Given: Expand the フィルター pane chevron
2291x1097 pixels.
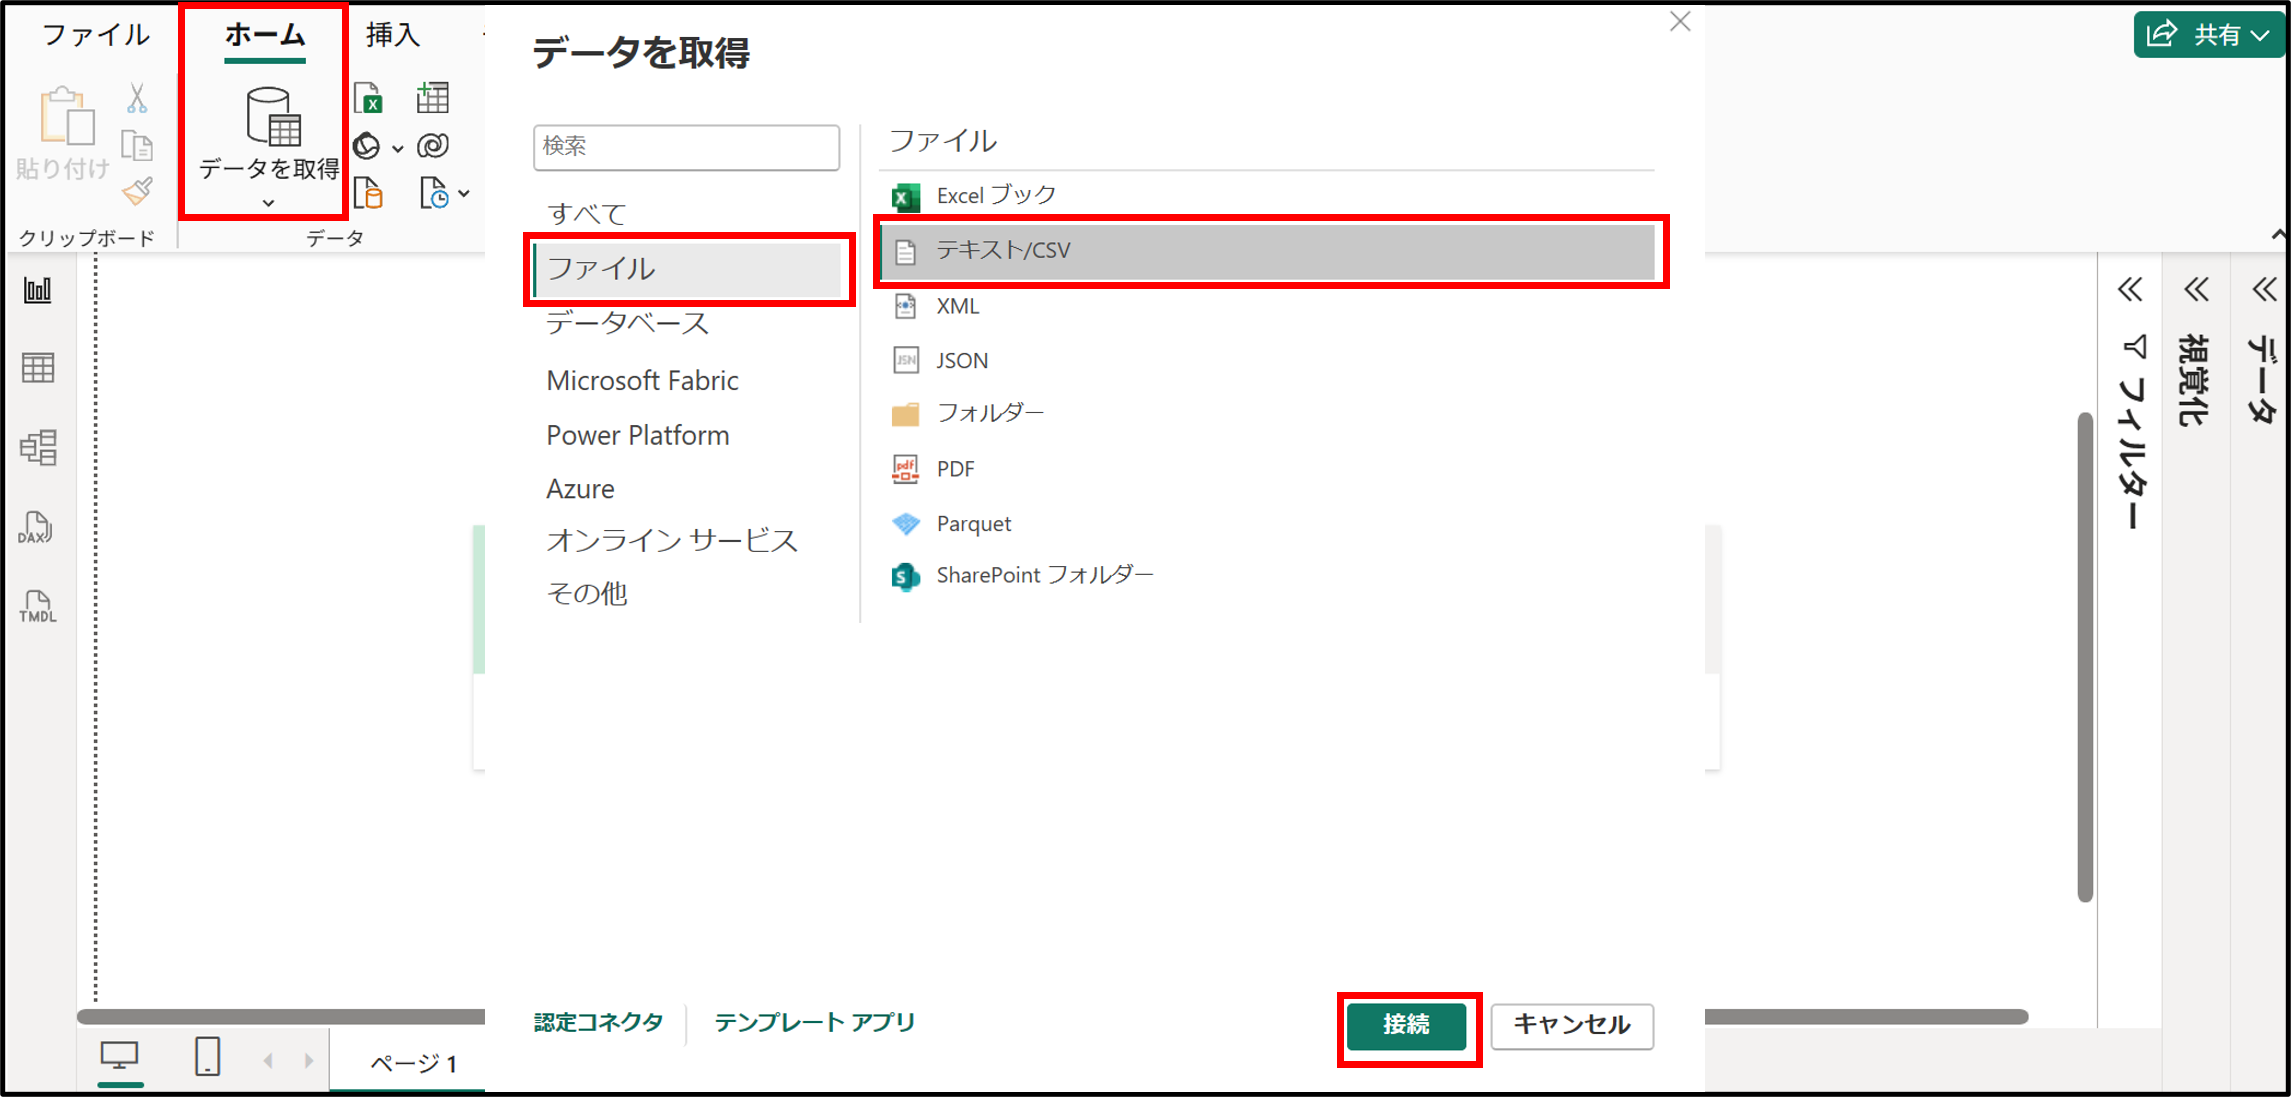Looking at the screenshot, I should [2129, 290].
